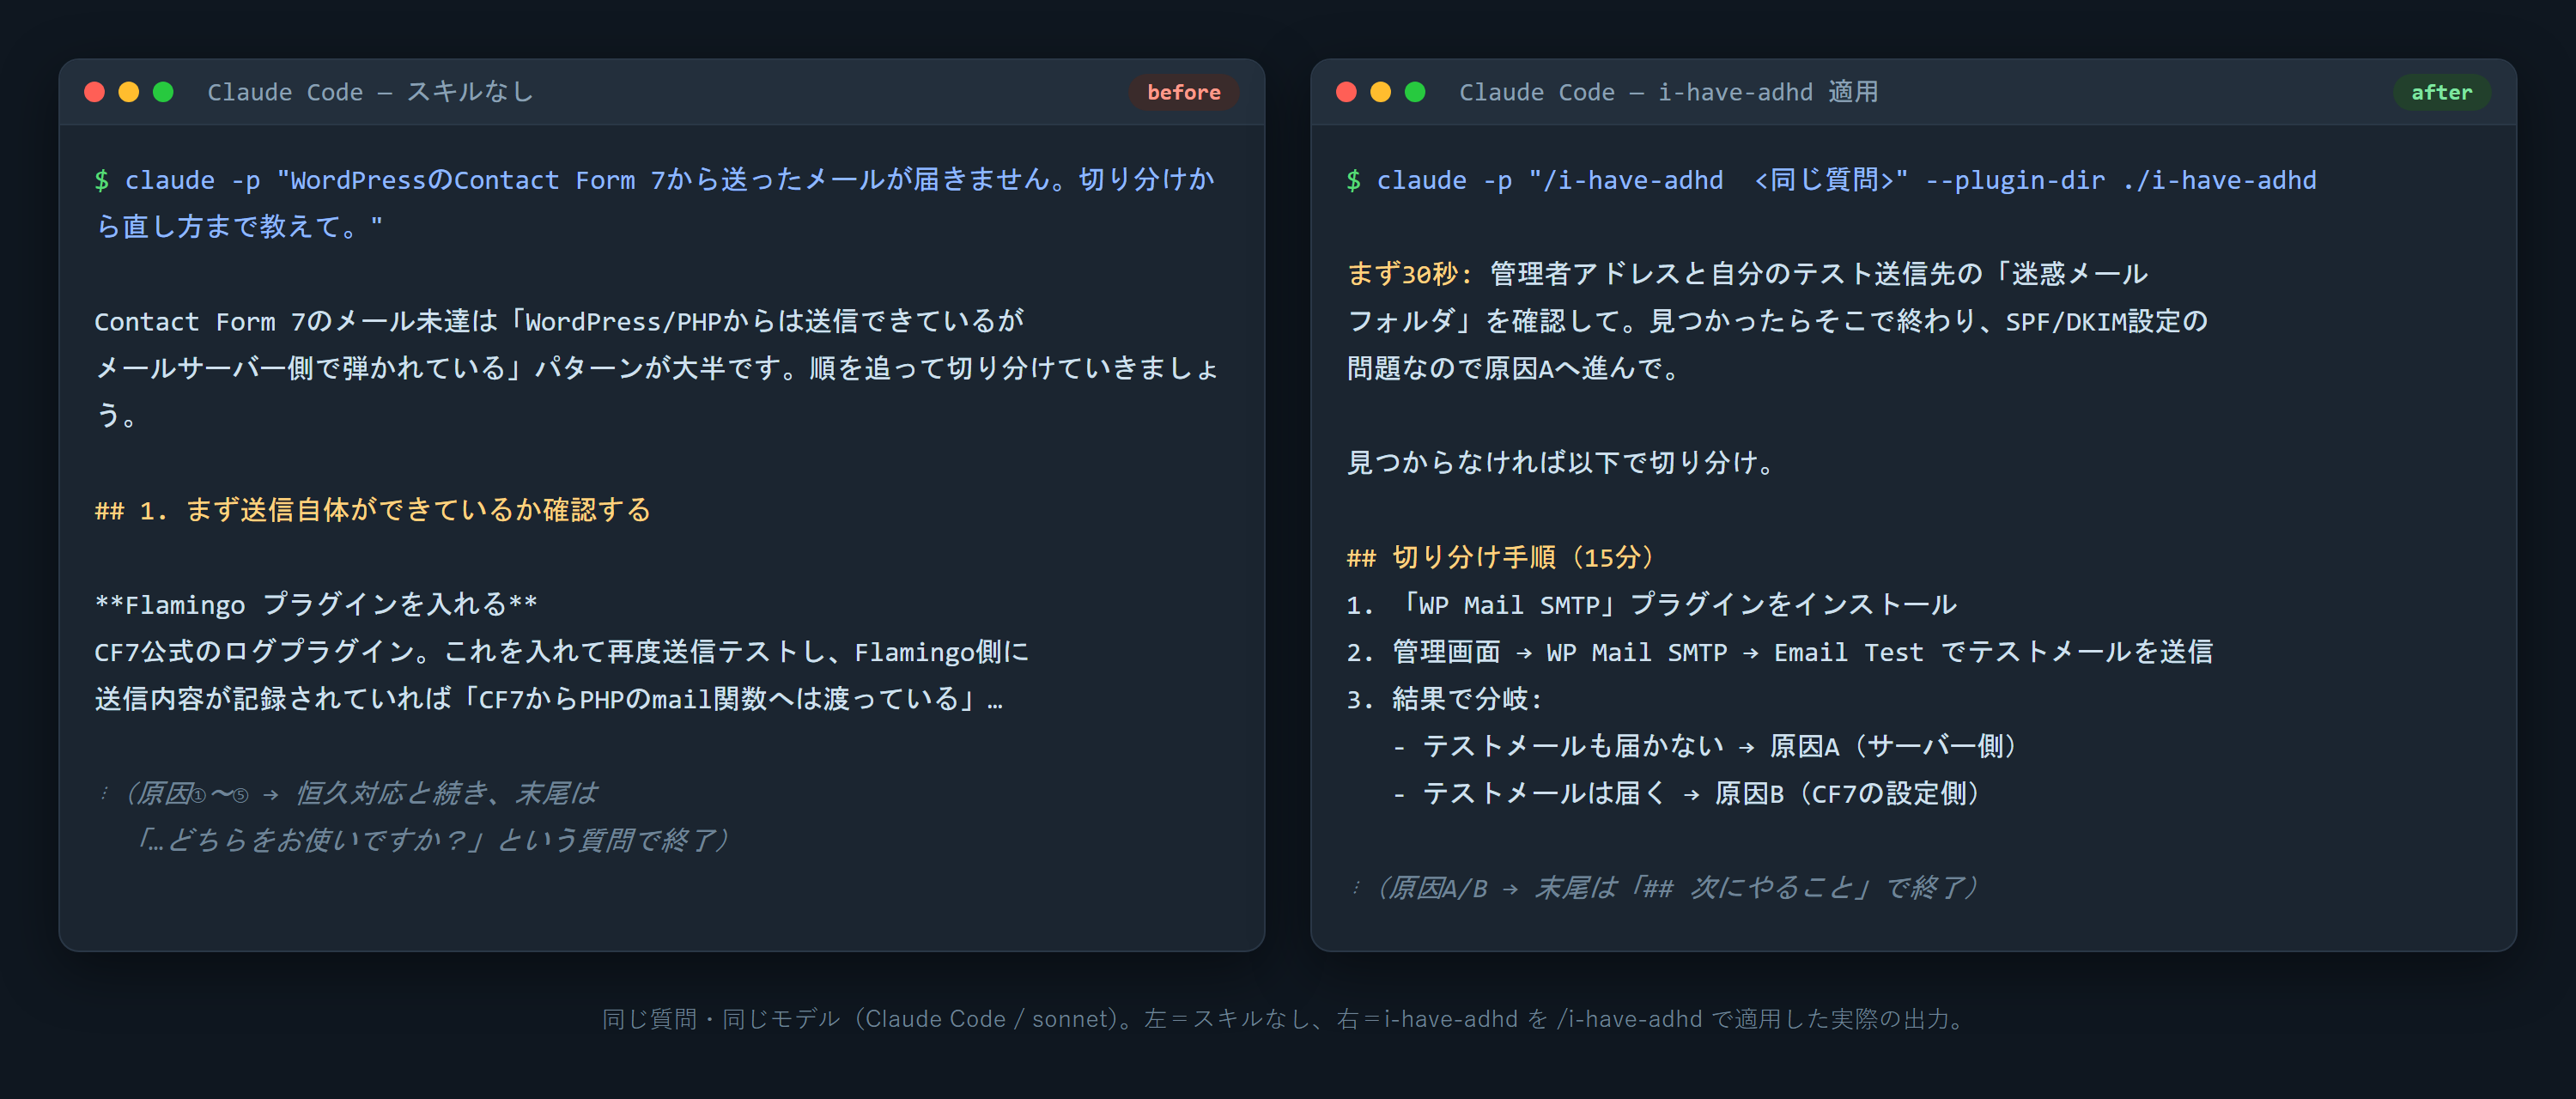Screen dimensions: 2576x1099
Task: Click italic note '(原因A/B → 末尾は「## 次にやること」で終了)'
Action: pyautogui.click(x=1664, y=888)
